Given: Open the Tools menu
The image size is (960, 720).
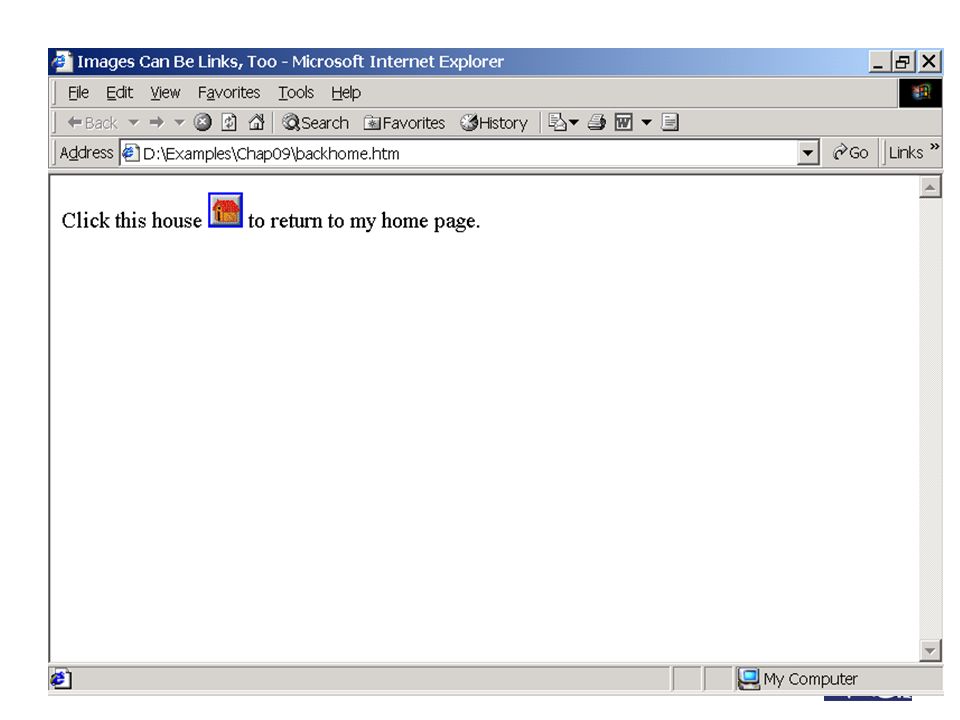Looking at the screenshot, I should point(296,92).
